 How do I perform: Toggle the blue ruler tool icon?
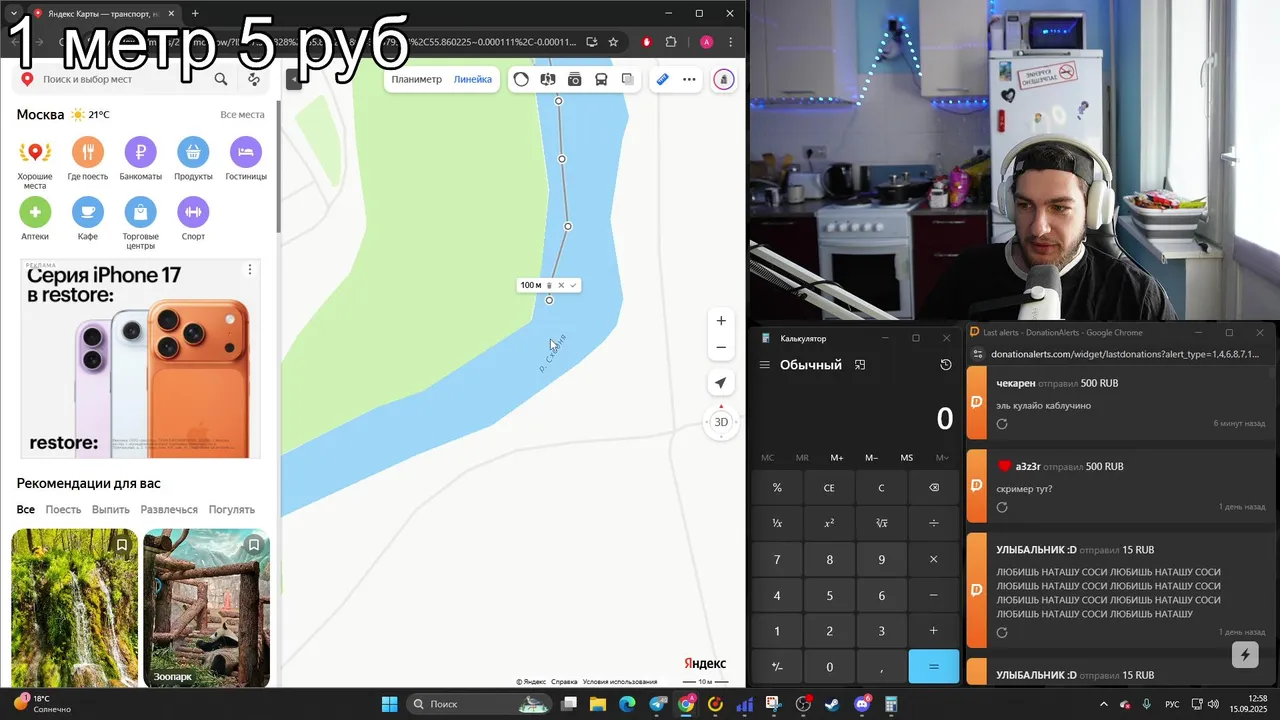coord(662,79)
